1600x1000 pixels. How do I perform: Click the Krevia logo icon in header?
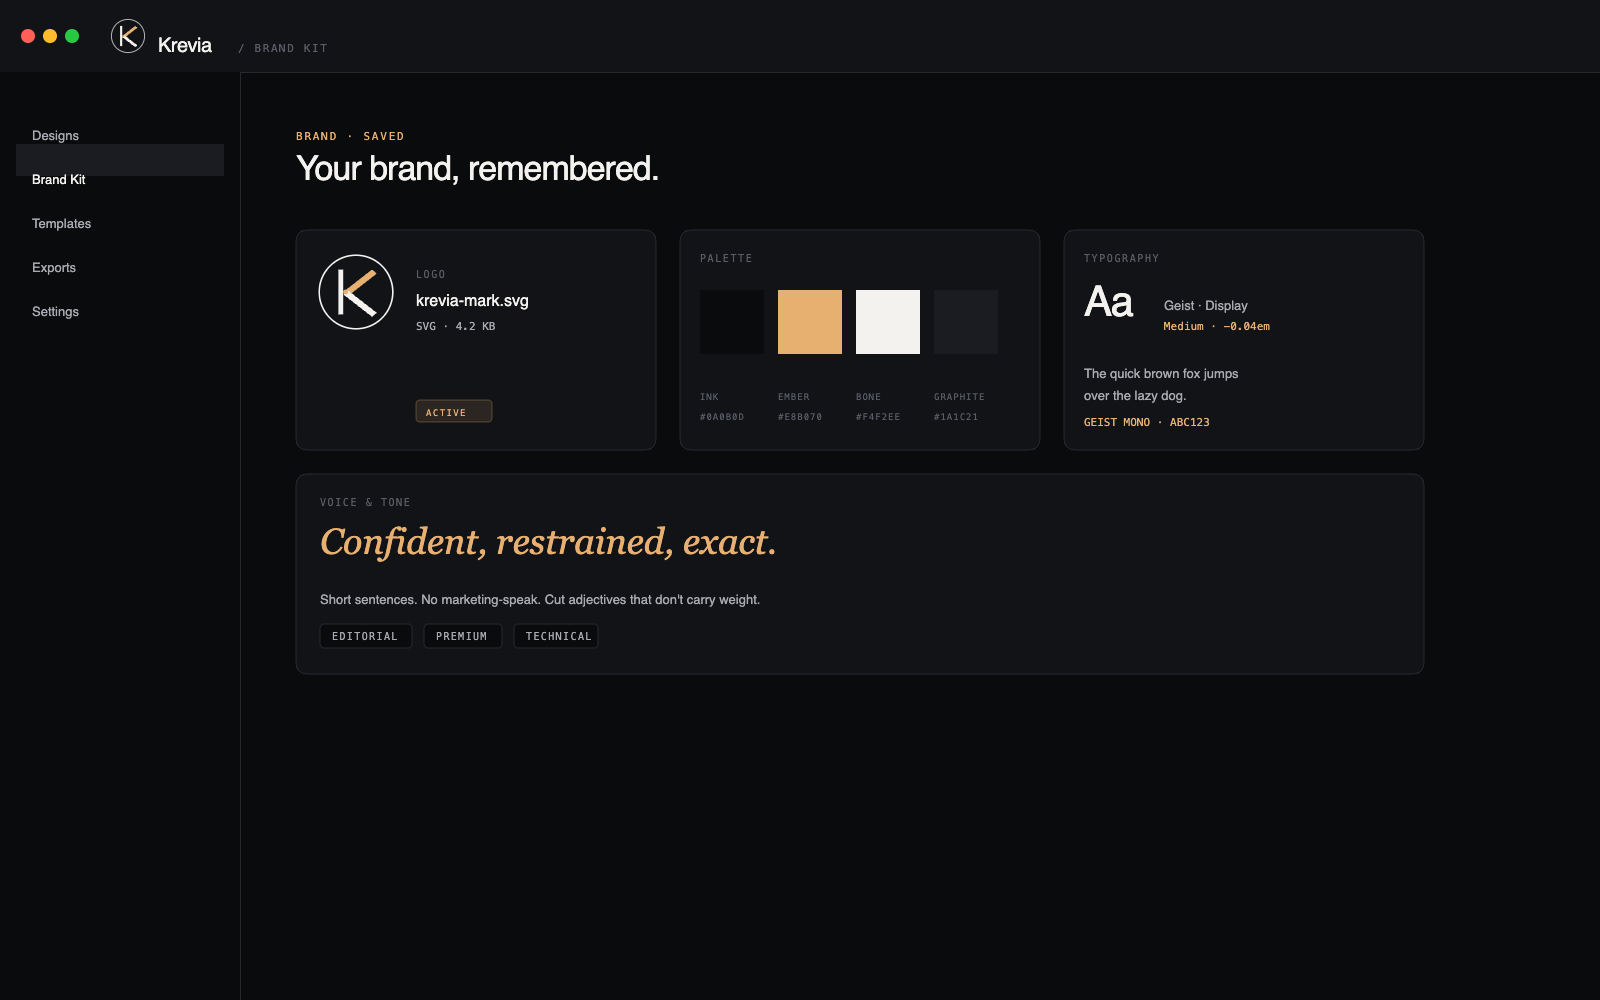(x=128, y=36)
